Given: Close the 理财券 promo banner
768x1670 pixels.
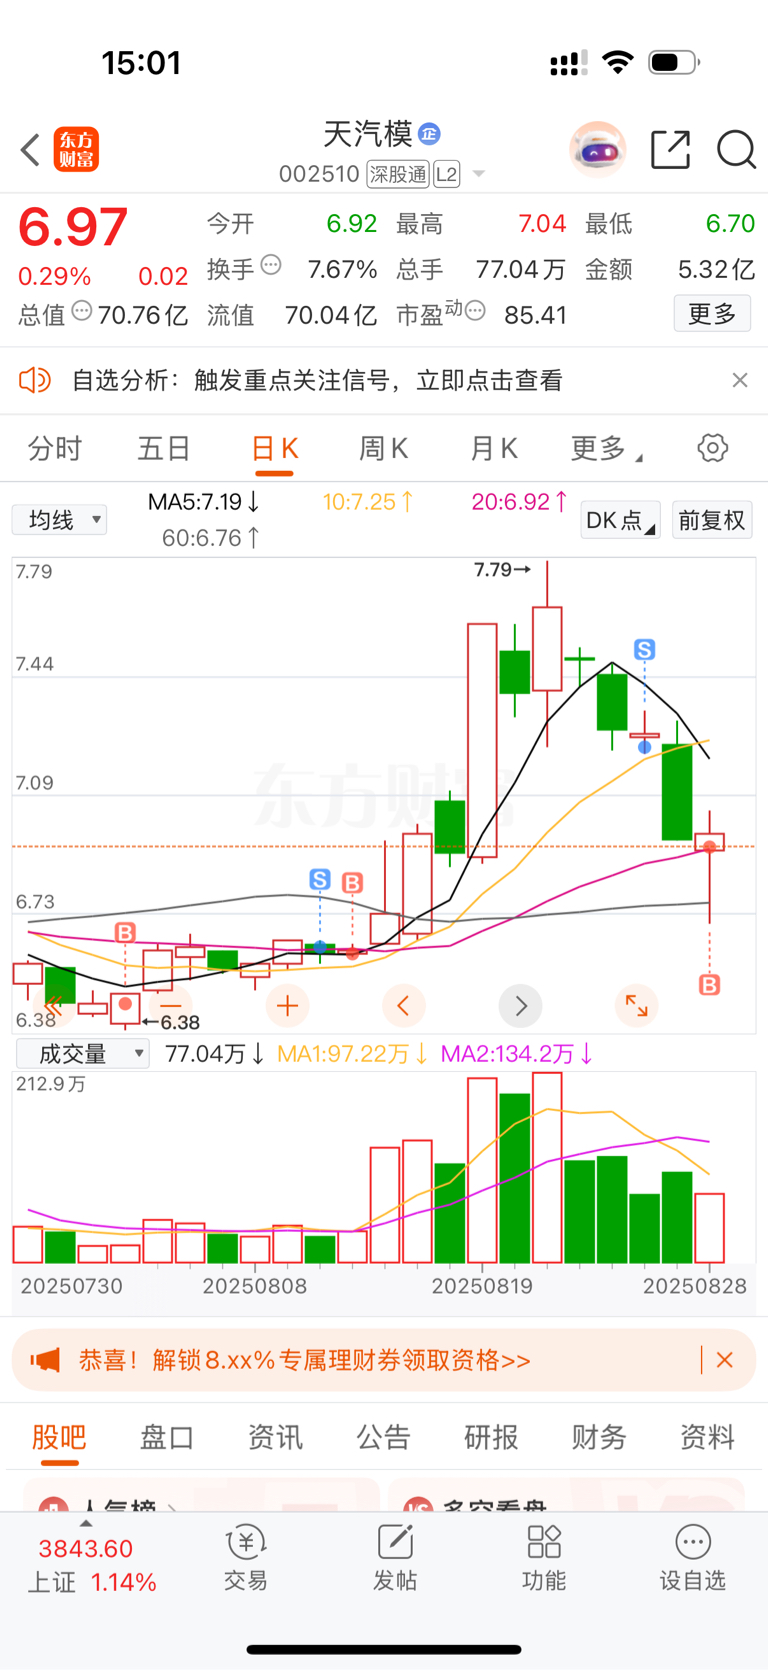Looking at the screenshot, I should (725, 1360).
